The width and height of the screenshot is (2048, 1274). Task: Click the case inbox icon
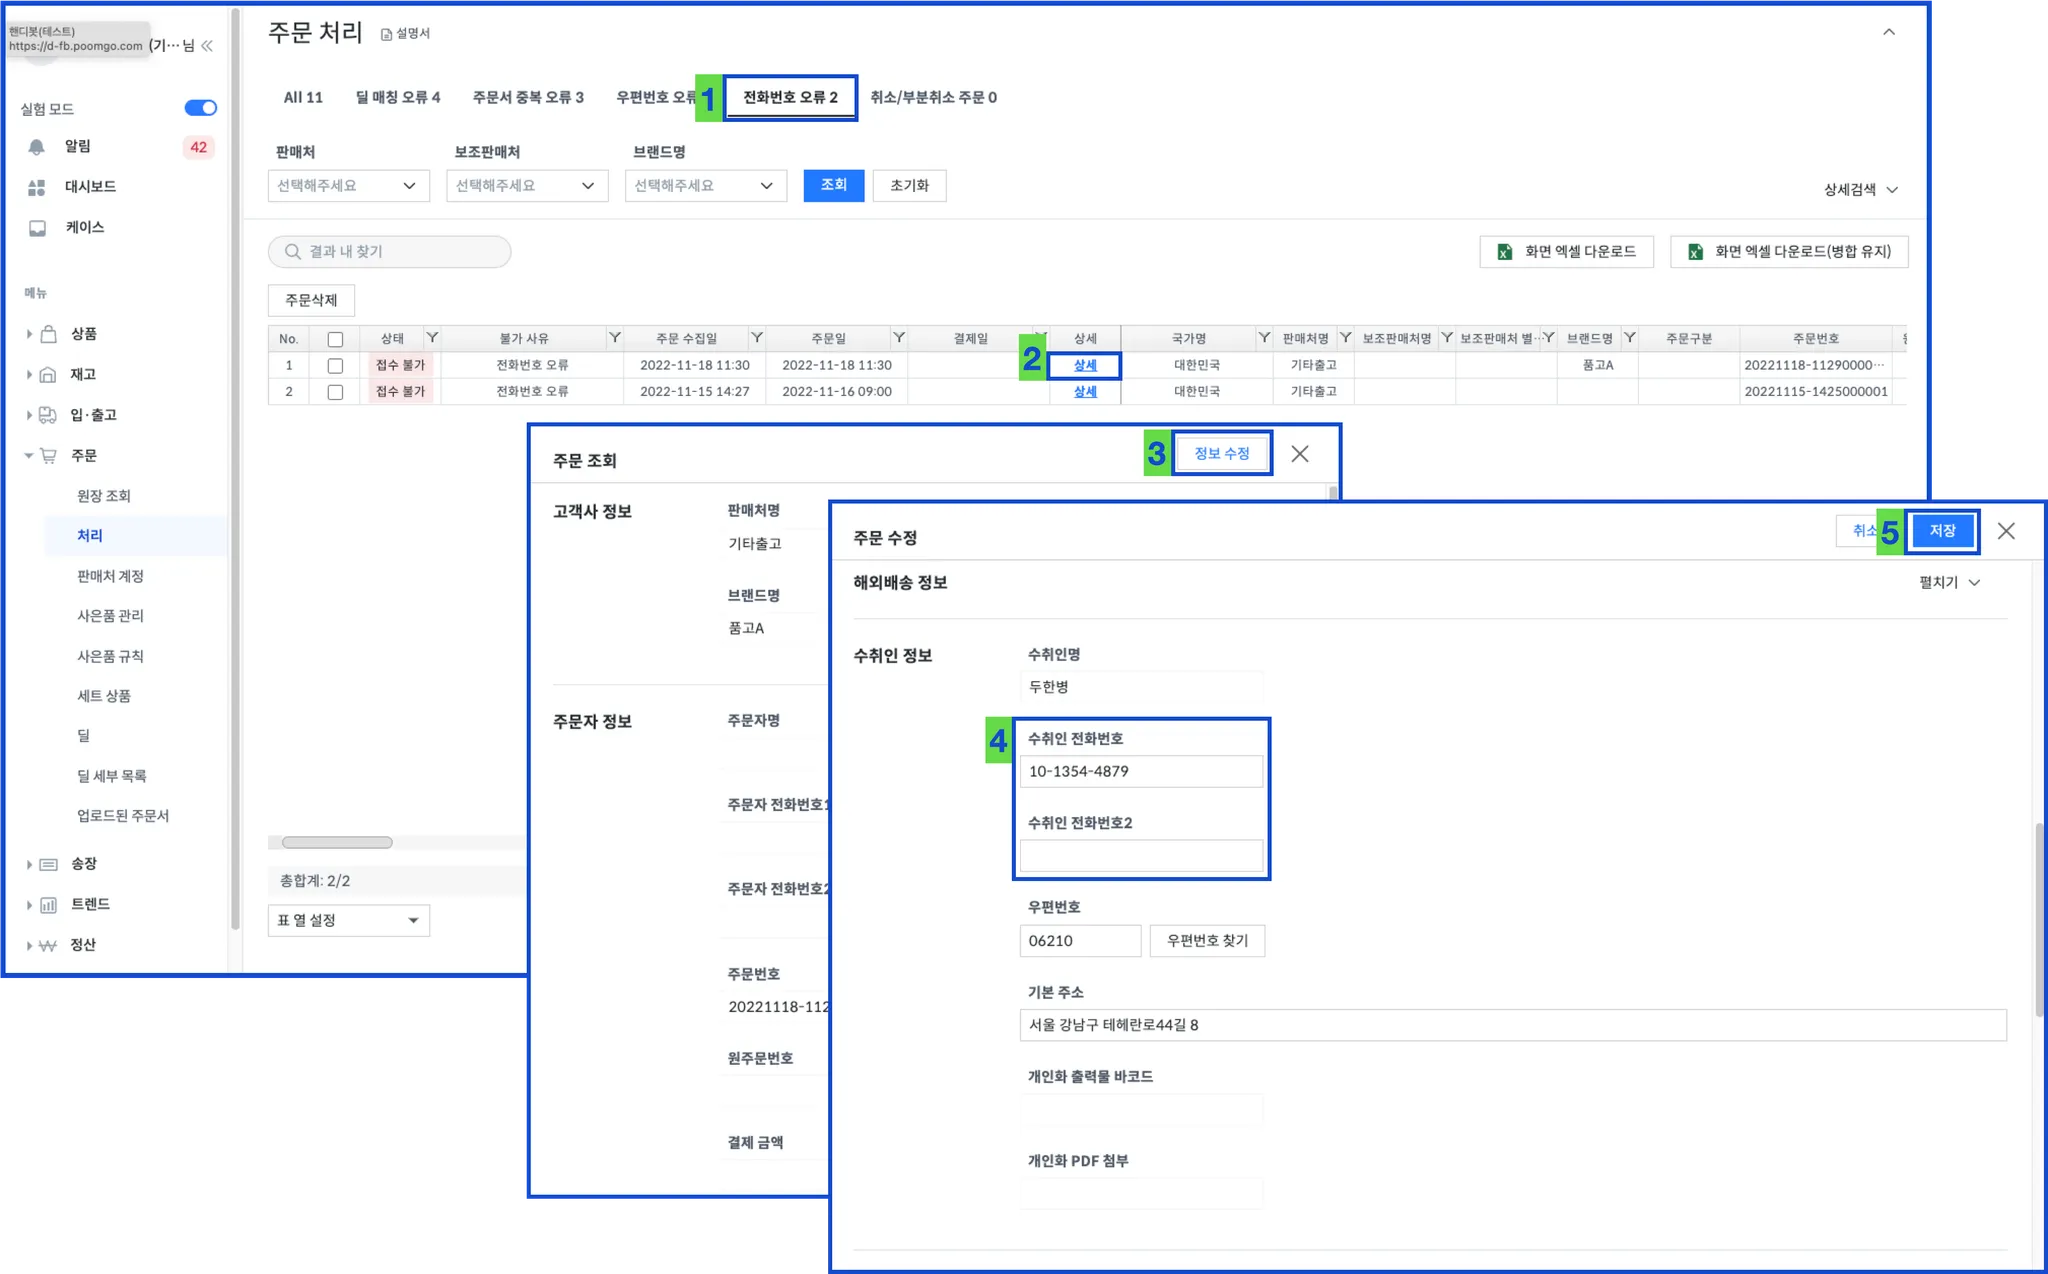[x=37, y=228]
